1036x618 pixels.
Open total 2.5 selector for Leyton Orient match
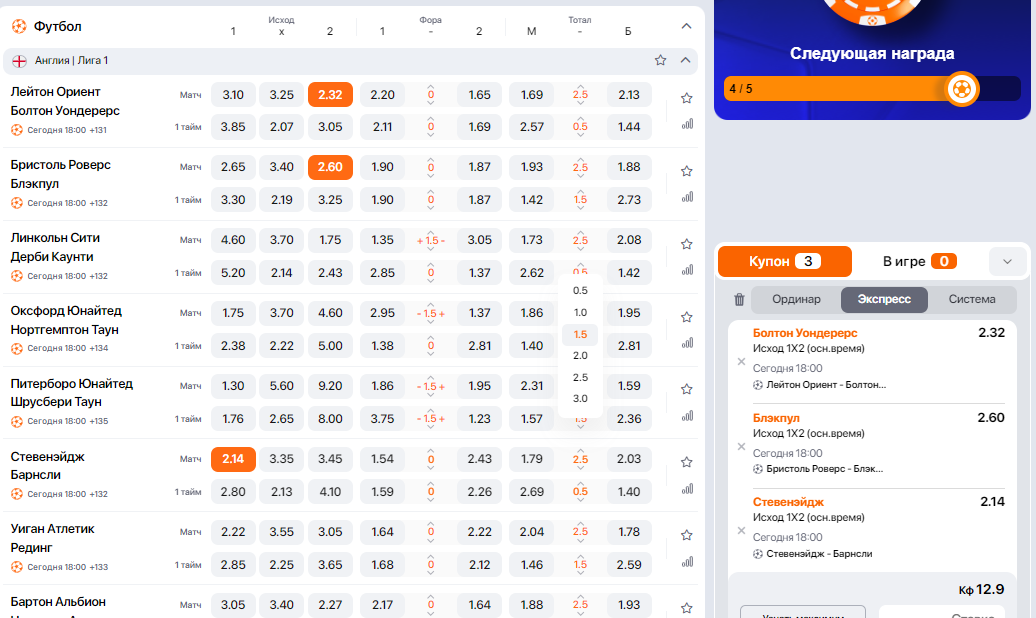tap(580, 95)
